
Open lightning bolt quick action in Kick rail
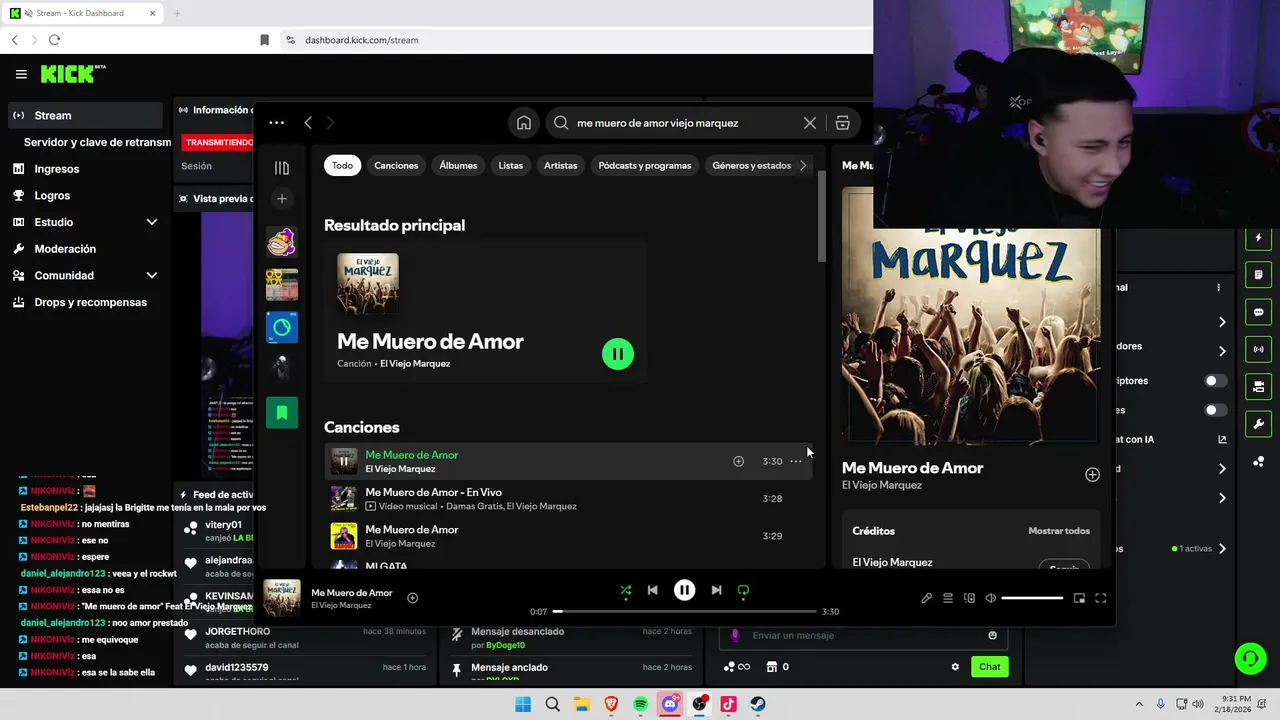(1258, 238)
